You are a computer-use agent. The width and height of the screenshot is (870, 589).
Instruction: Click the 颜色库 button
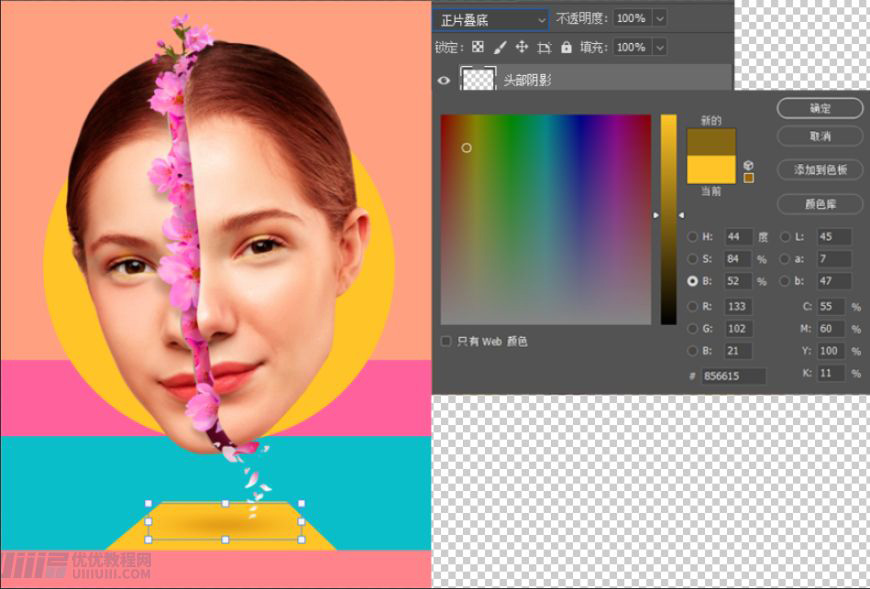point(818,204)
